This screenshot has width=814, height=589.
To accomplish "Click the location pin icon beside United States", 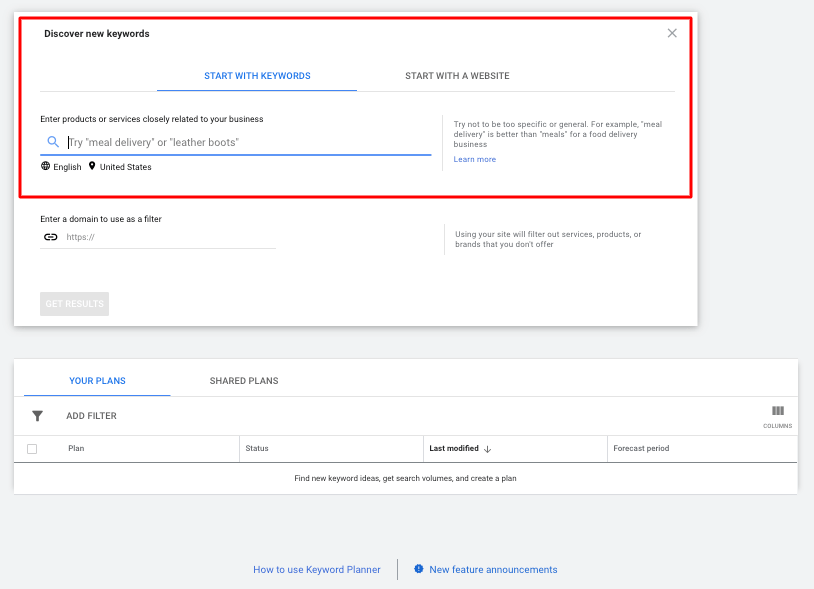I will (x=91, y=167).
